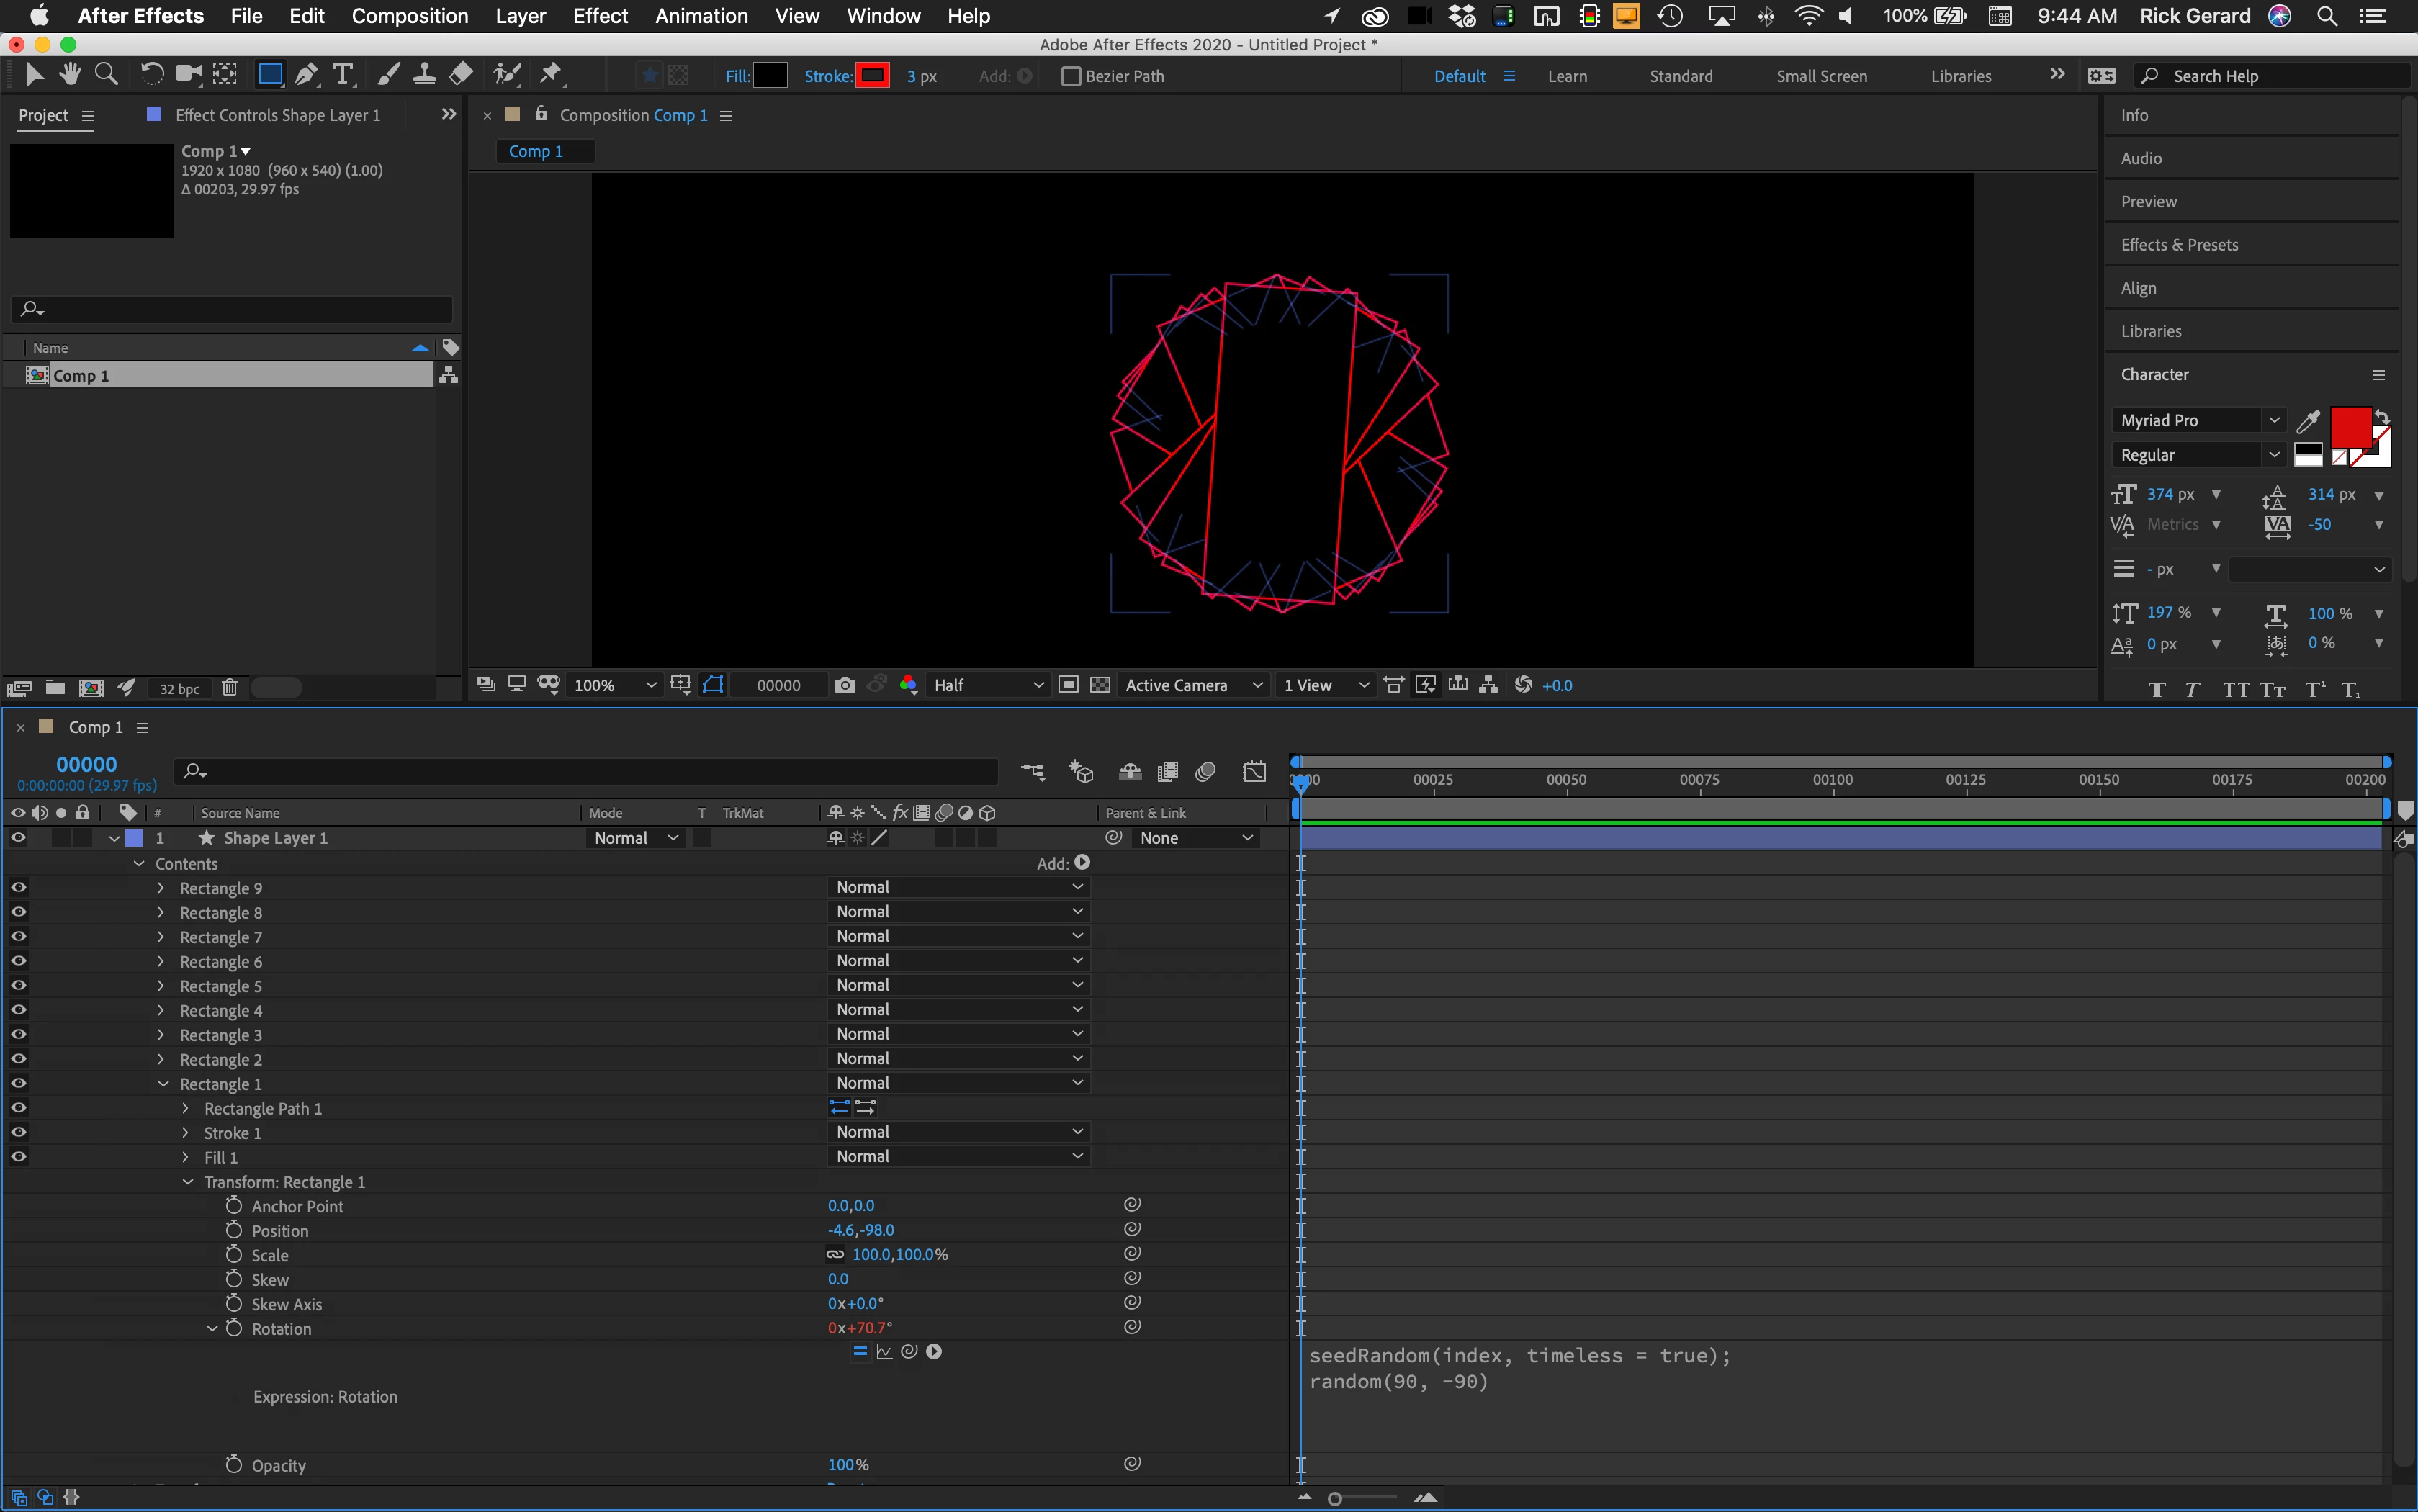Enable the Bezier Path checkbox
This screenshot has height=1512, width=2418.
tap(1071, 76)
